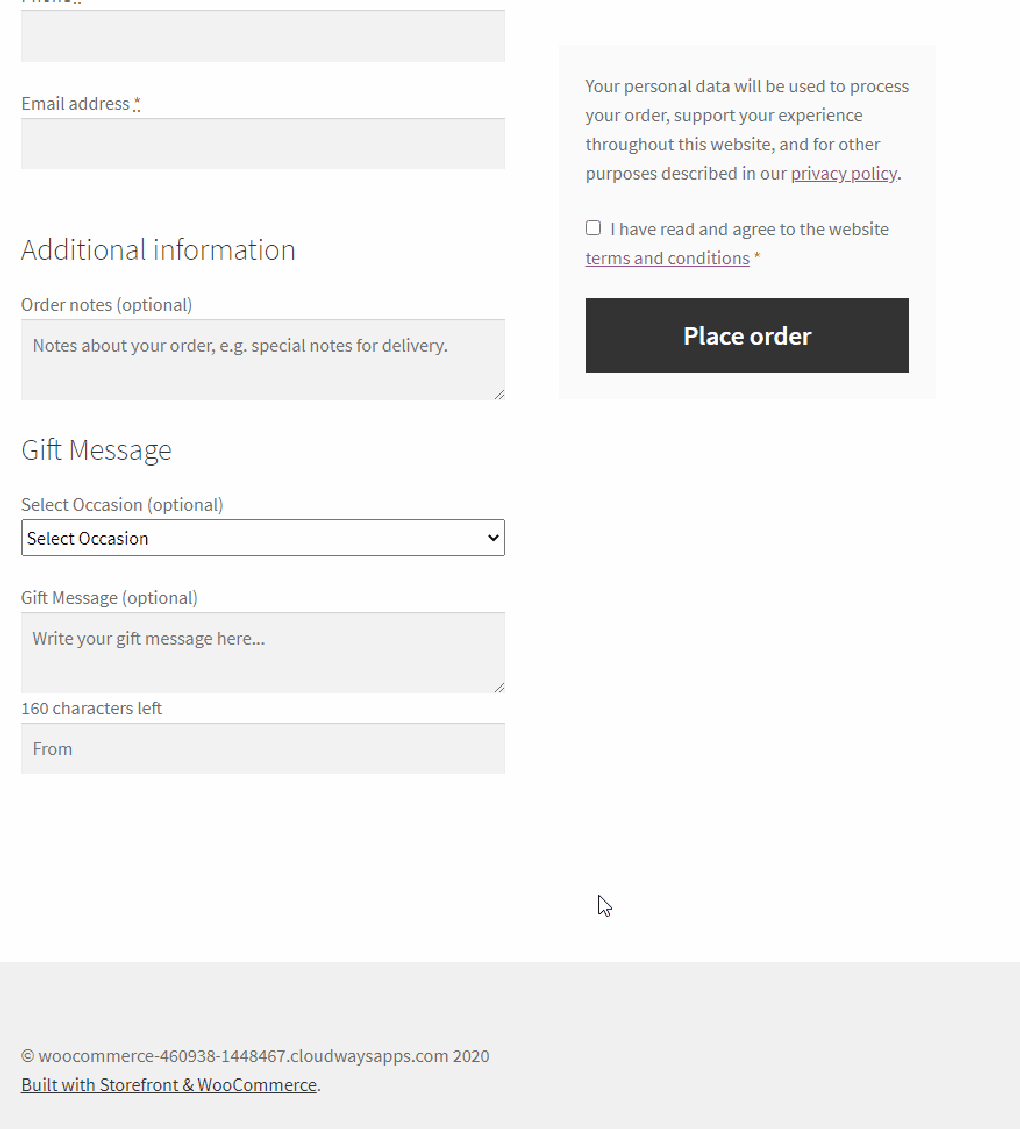Viewport: 1020px width, 1129px height.
Task: Tick the terms and conditions agreement checkbox
Action: (593, 228)
